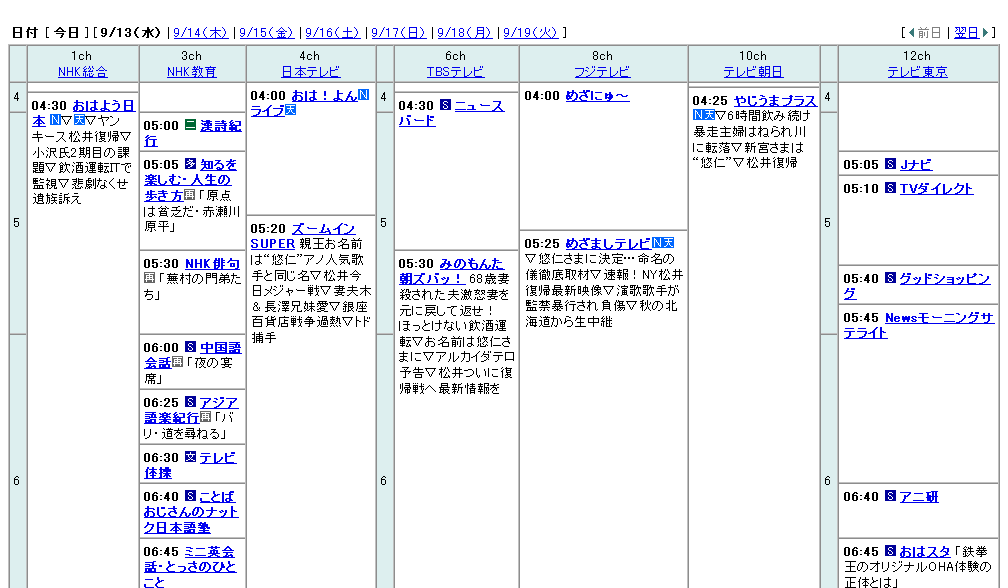Open the 9/18(月) schedule tab
1008x588 pixels.
tap(466, 31)
